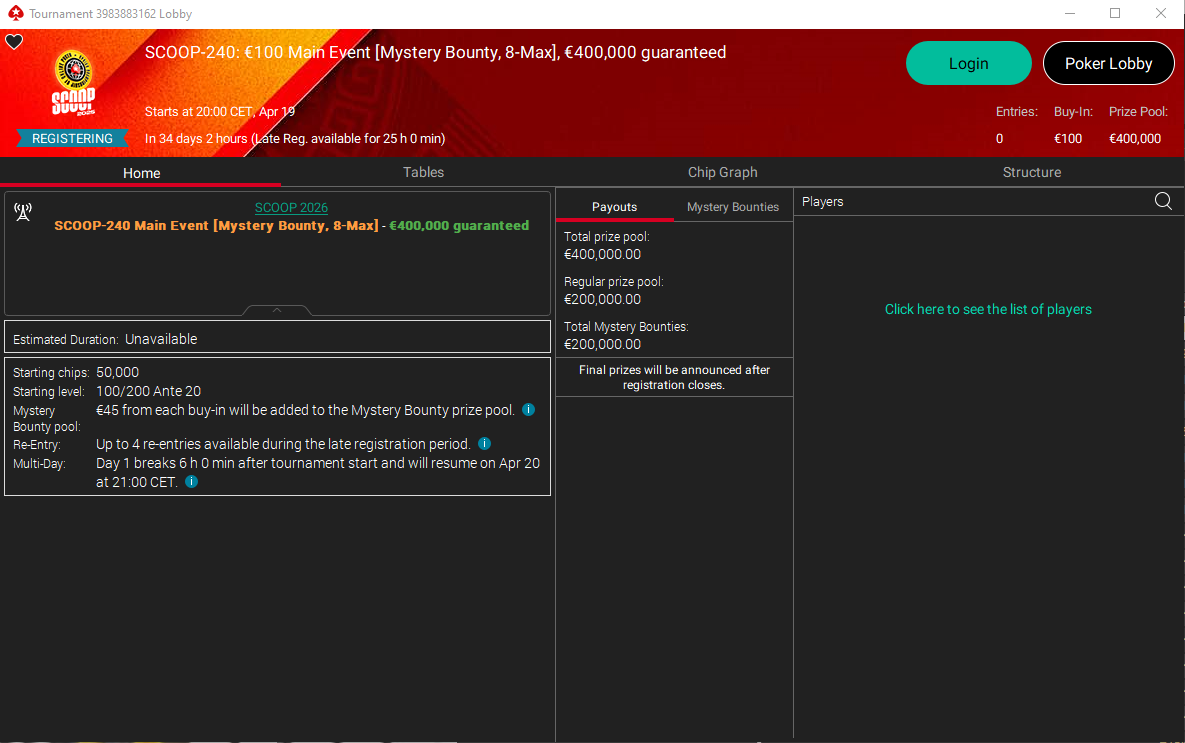
Task: Click the Total Mystery Bounties value
Action: point(602,345)
